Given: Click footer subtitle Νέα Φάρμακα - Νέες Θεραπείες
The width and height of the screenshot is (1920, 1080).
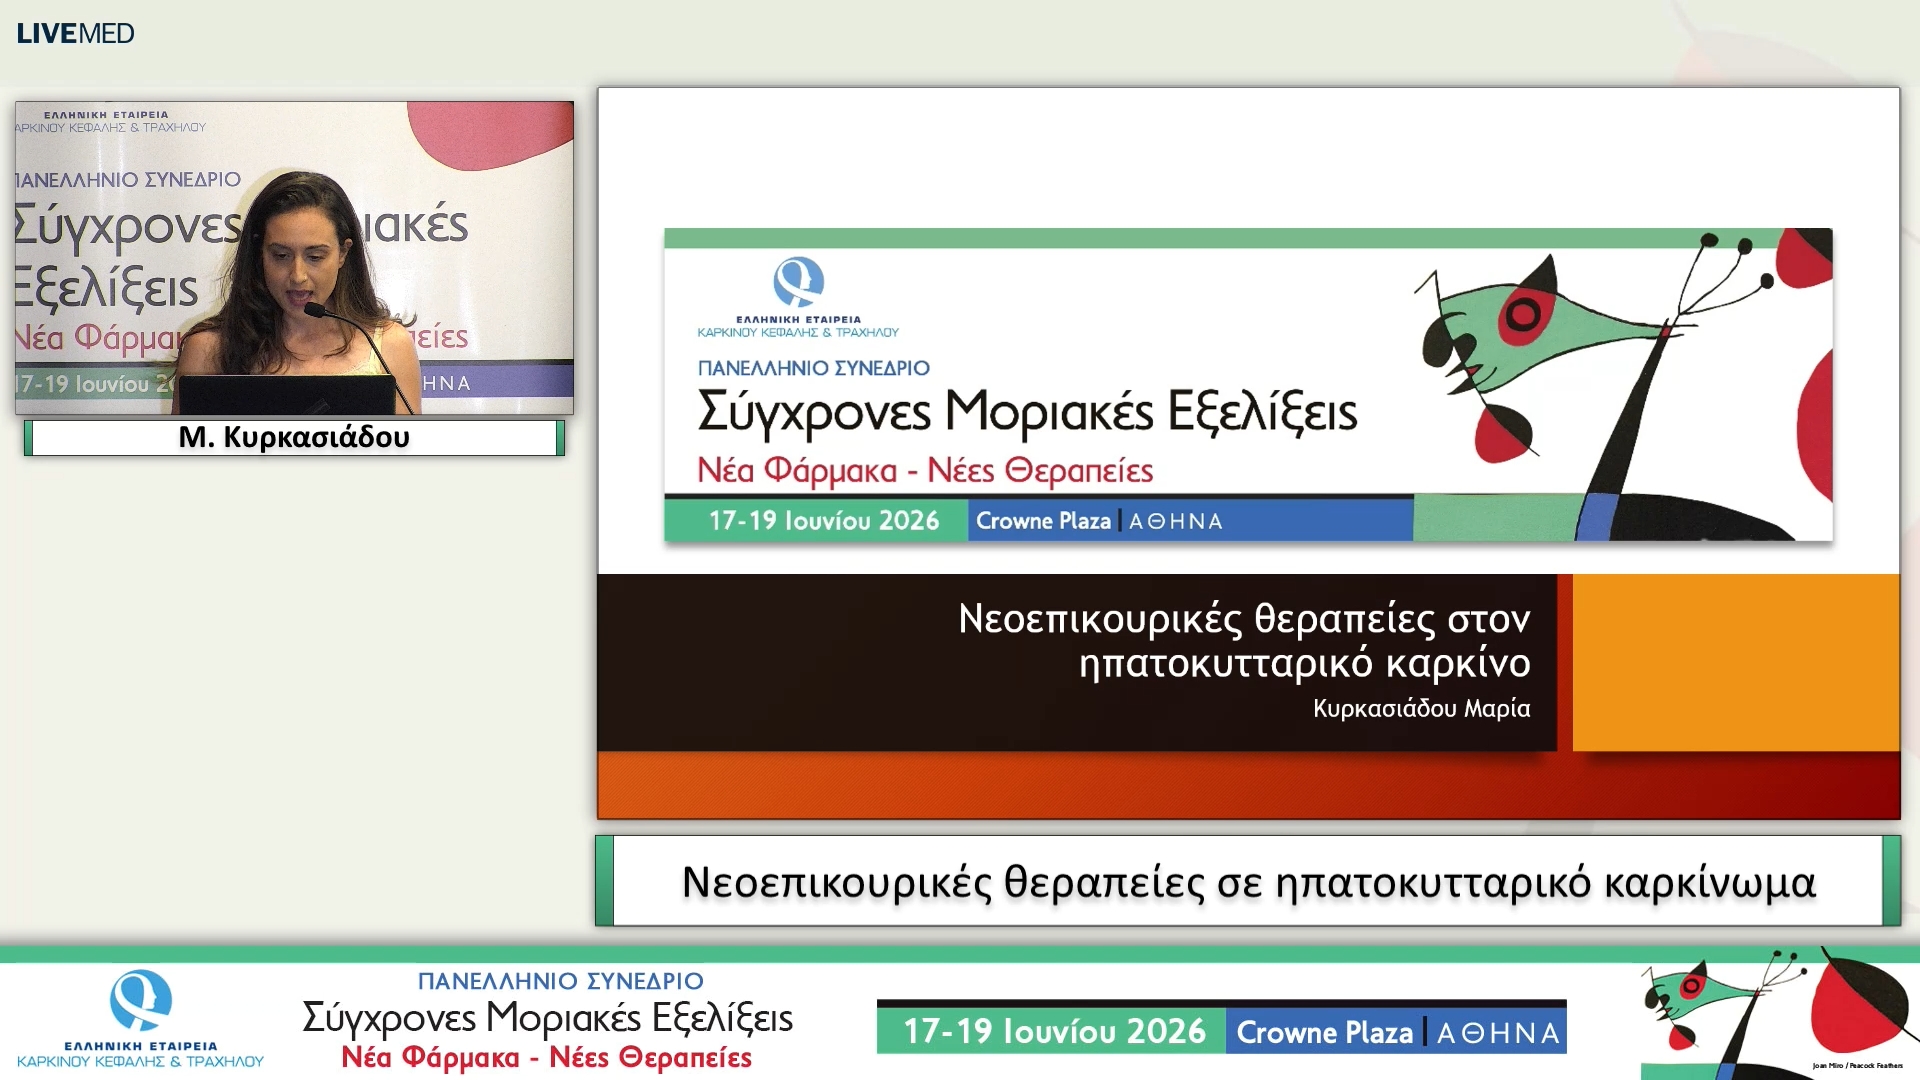Looking at the screenshot, I should 546,1057.
